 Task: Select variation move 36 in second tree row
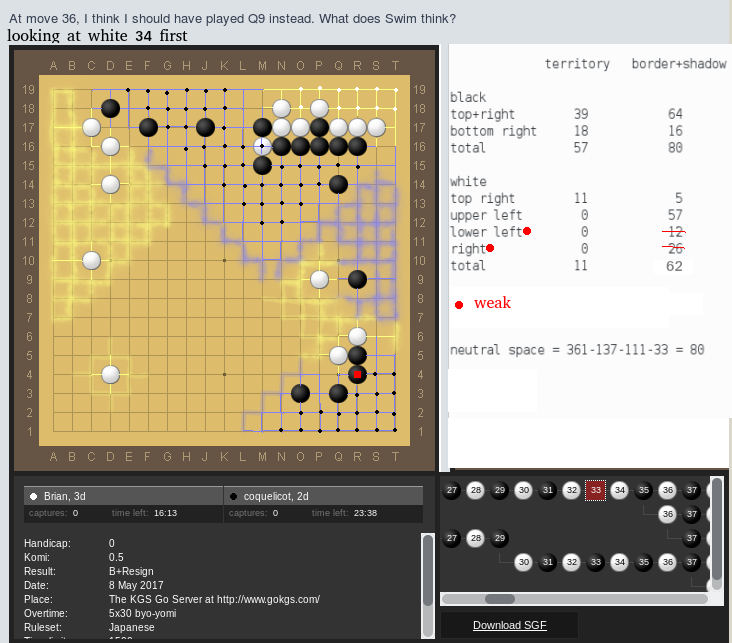point(668,514)
